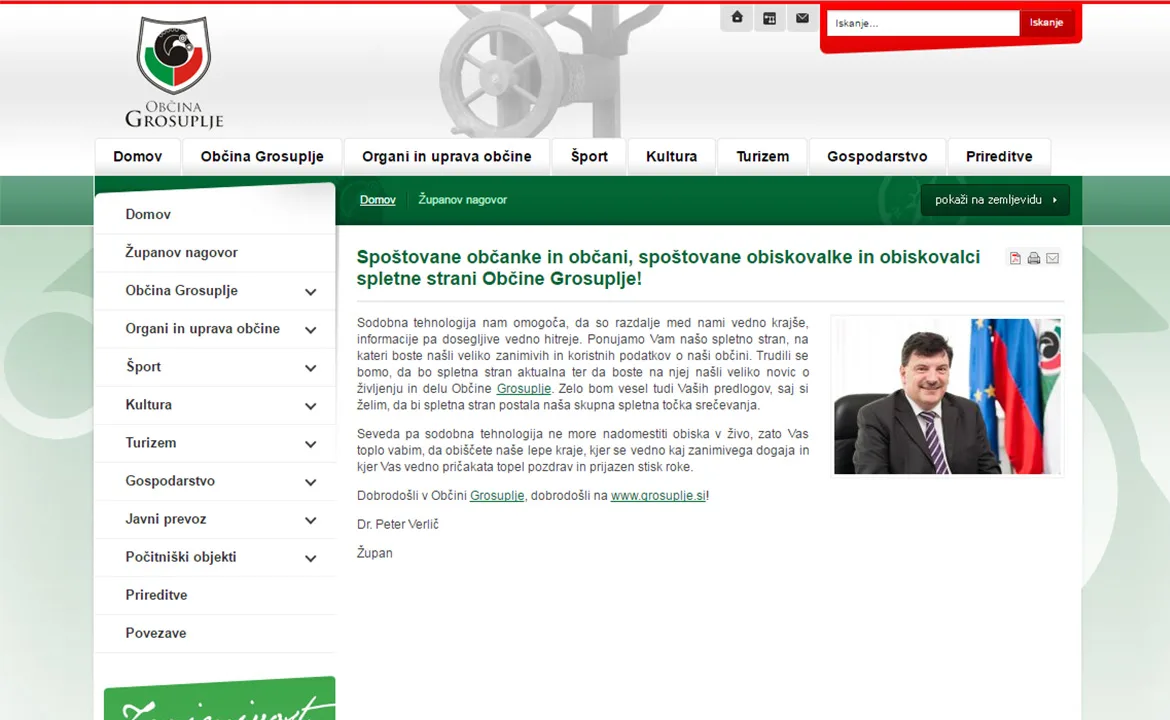This screenshot has height=720, width=1170.
Task: Open Prireditve in the sidebar menu
Action: click(156, 595)
